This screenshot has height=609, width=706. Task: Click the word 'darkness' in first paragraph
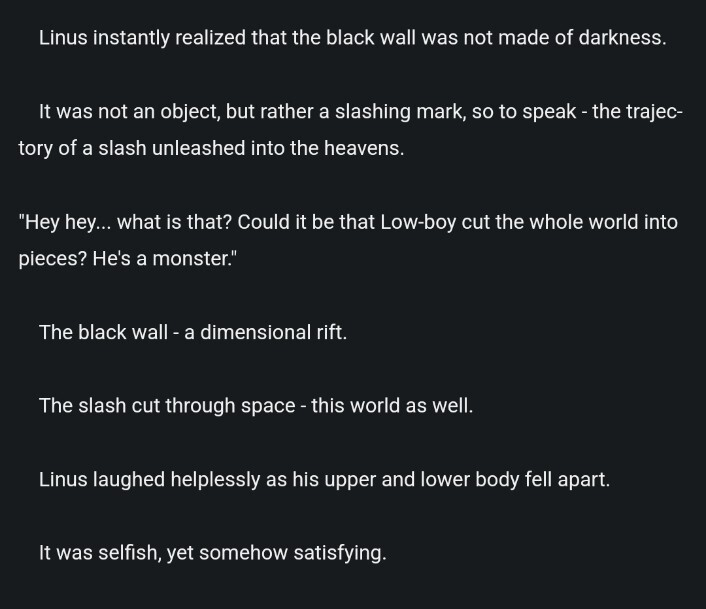[622, 38]
